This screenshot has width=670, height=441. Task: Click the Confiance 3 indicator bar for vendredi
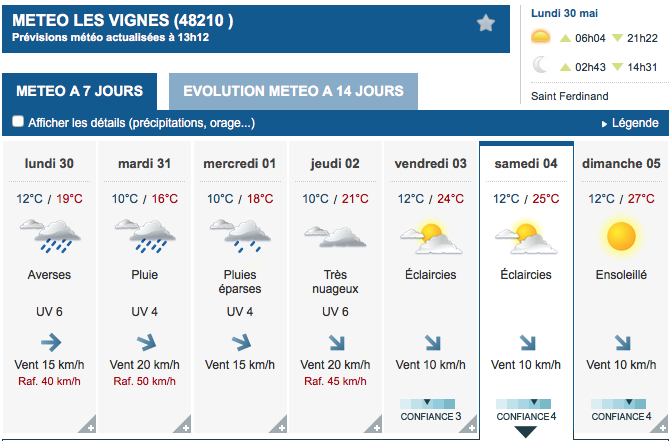[427, 404]
